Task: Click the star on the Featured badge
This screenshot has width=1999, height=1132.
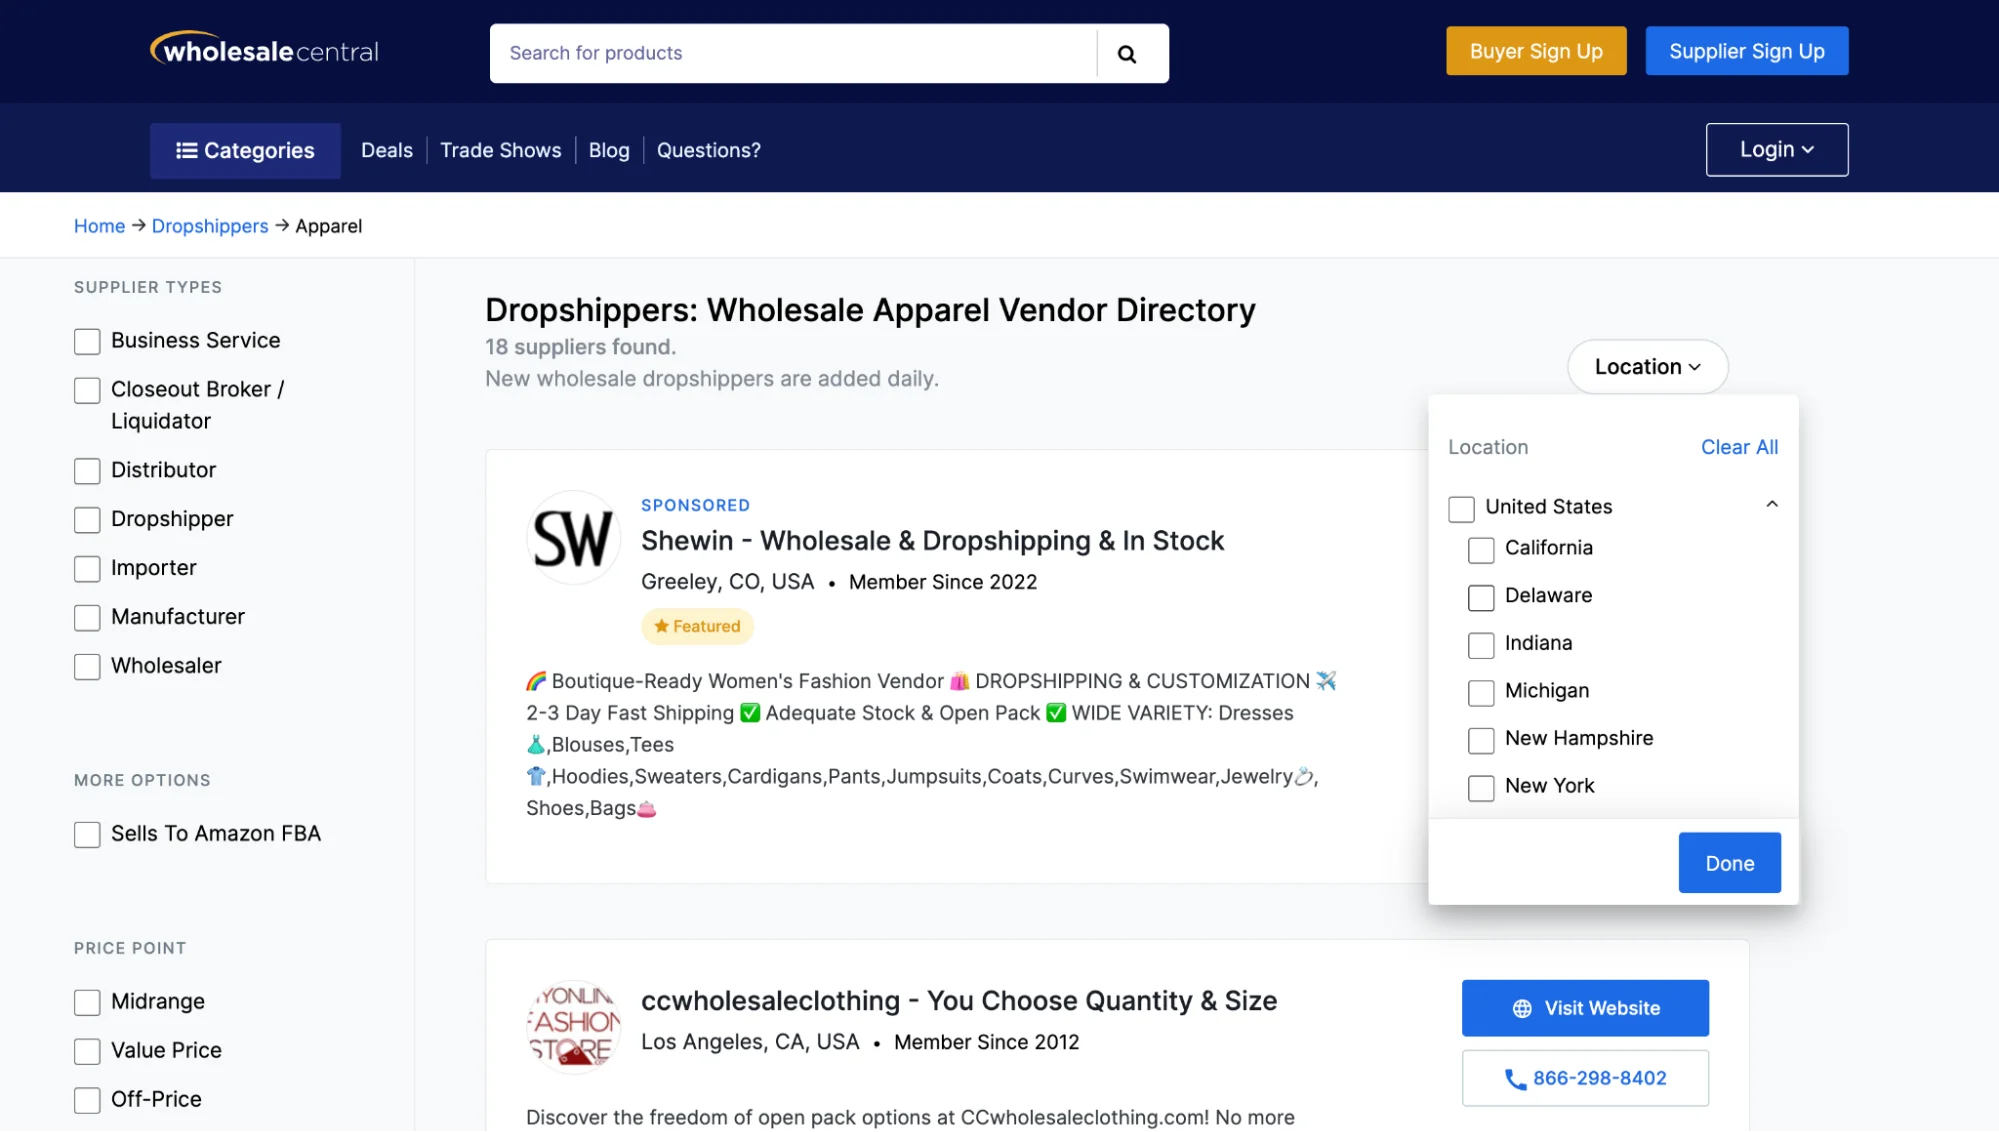Action: coord(662,626)
